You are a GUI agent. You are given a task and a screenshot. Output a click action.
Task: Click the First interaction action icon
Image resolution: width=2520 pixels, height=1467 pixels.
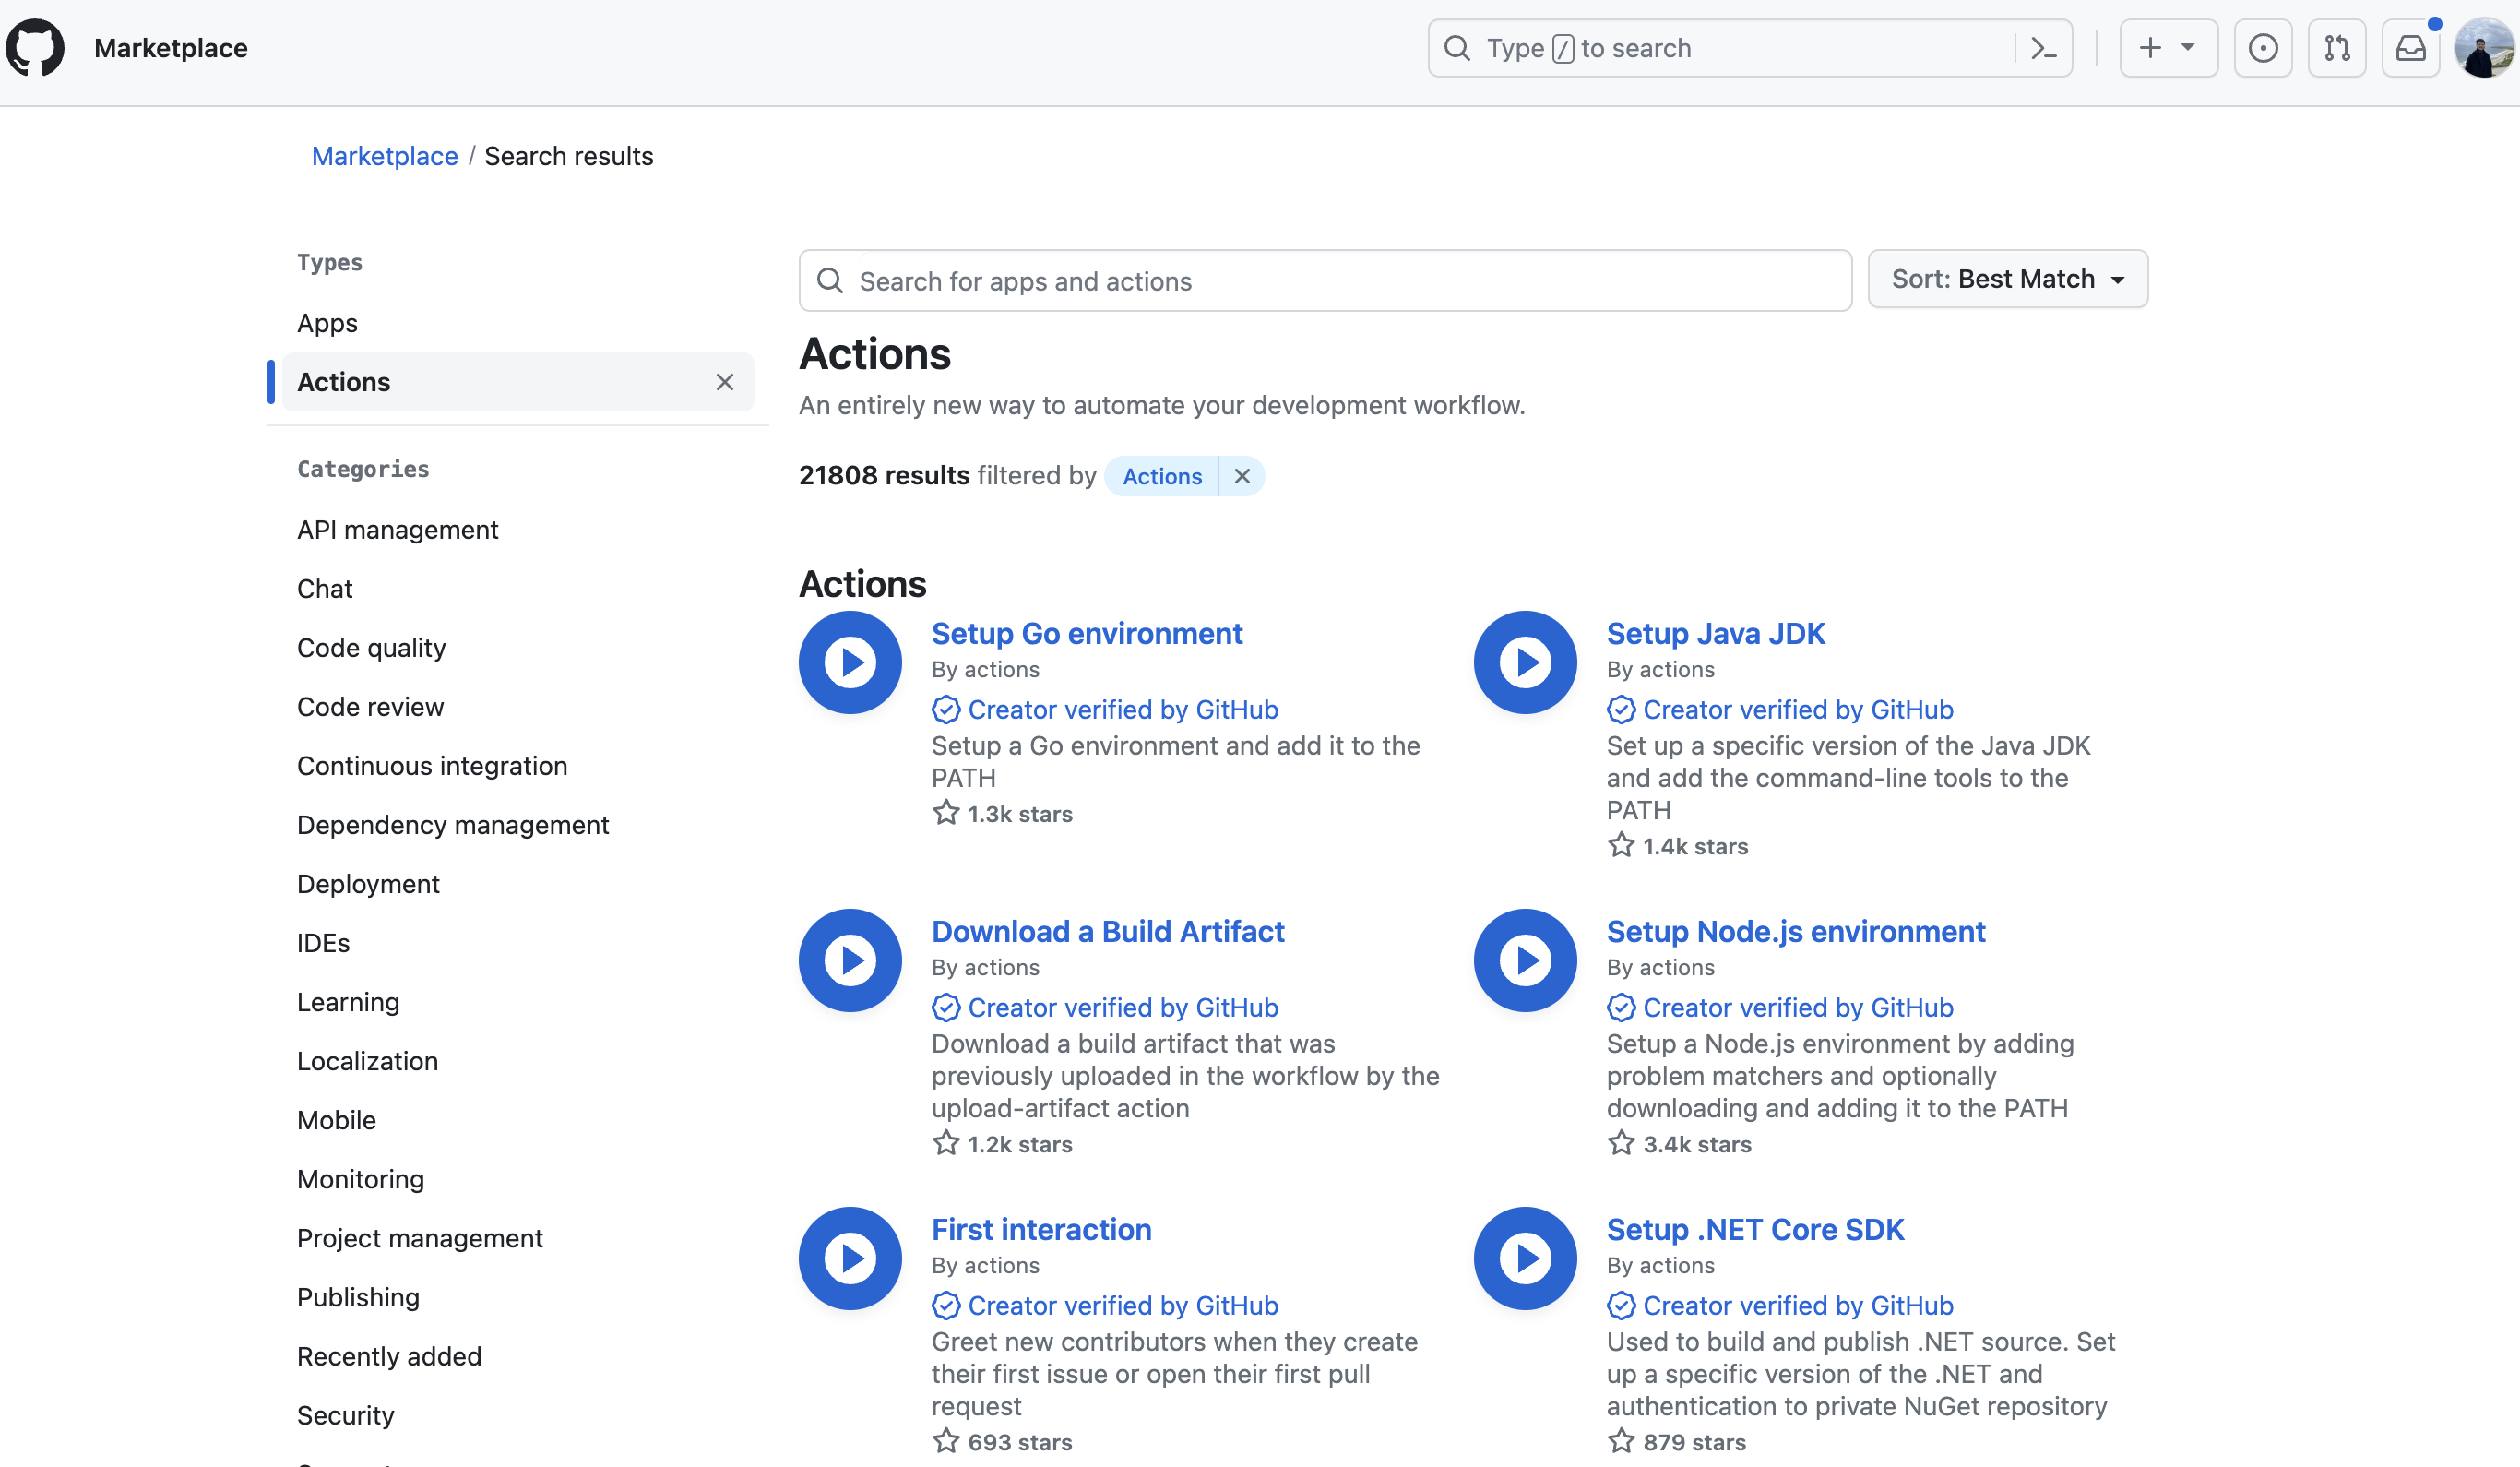(x=850, y=1258)
